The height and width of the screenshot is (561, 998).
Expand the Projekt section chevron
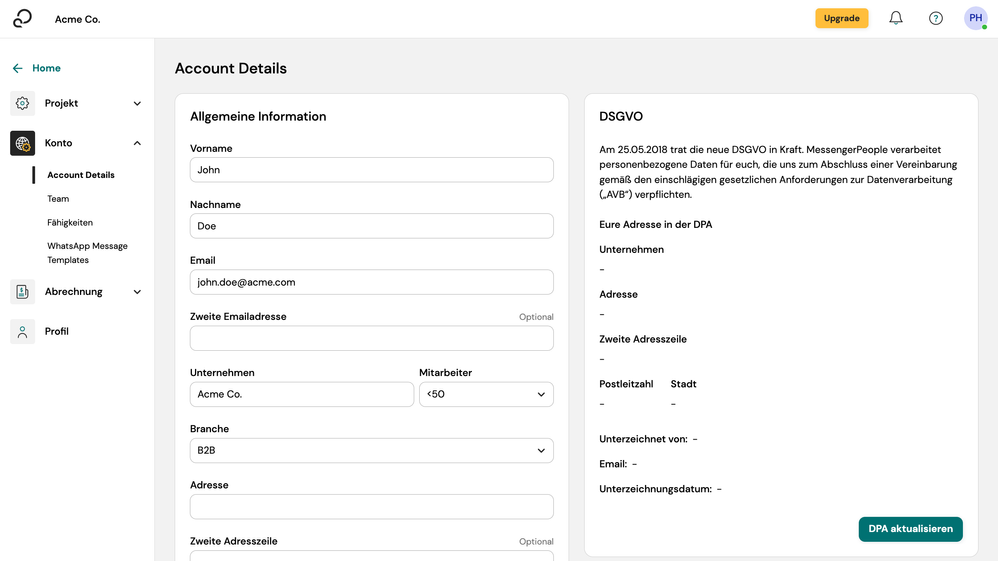click(x=137, y=104)
